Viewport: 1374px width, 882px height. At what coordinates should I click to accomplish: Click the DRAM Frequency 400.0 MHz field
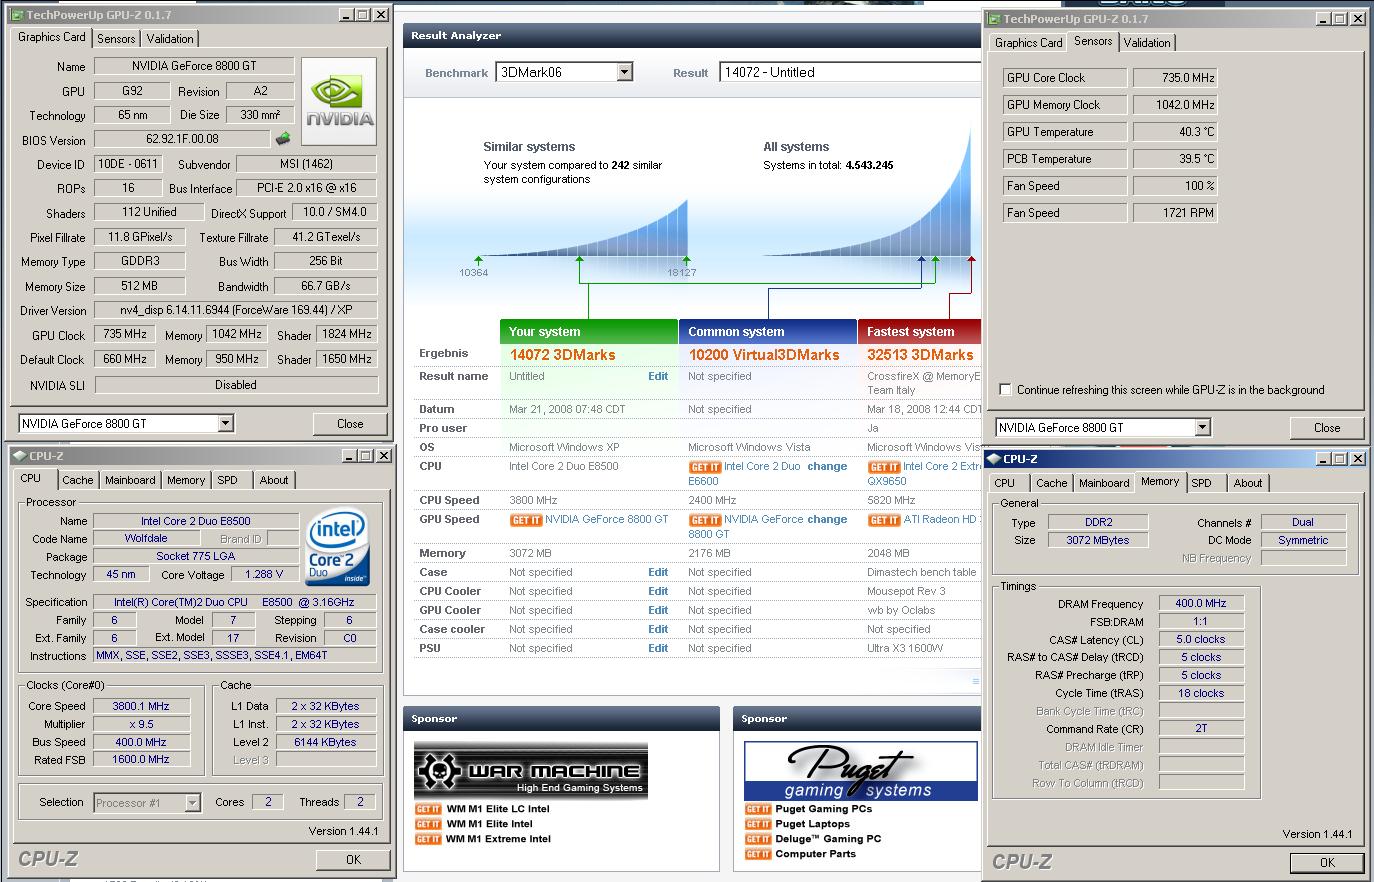tap(1201, 603)
